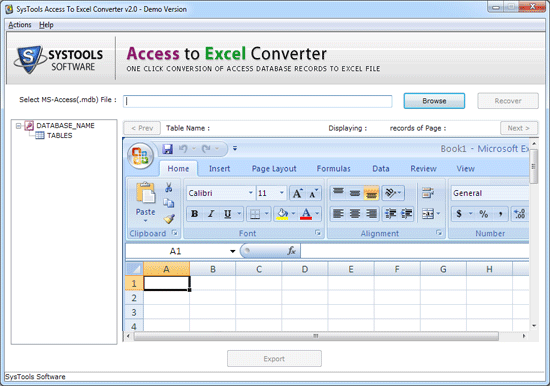550x386 pixels.
Task: Open the font size 11 dropdown
Action: (x=281, y=193)
